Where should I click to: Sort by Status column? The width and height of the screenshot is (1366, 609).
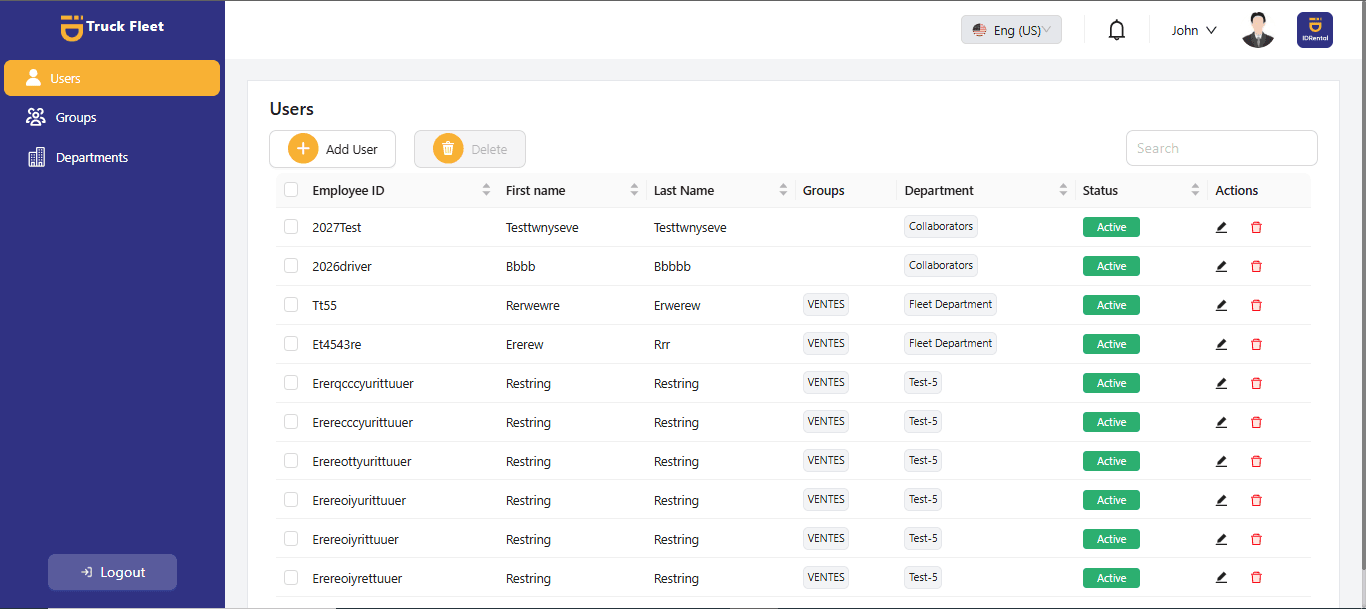1195,190
